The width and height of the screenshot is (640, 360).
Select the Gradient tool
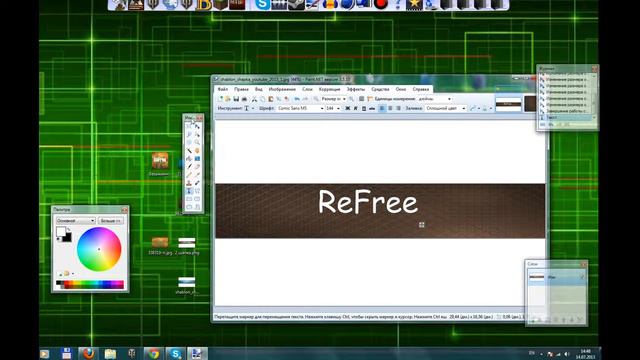point(197,159)
